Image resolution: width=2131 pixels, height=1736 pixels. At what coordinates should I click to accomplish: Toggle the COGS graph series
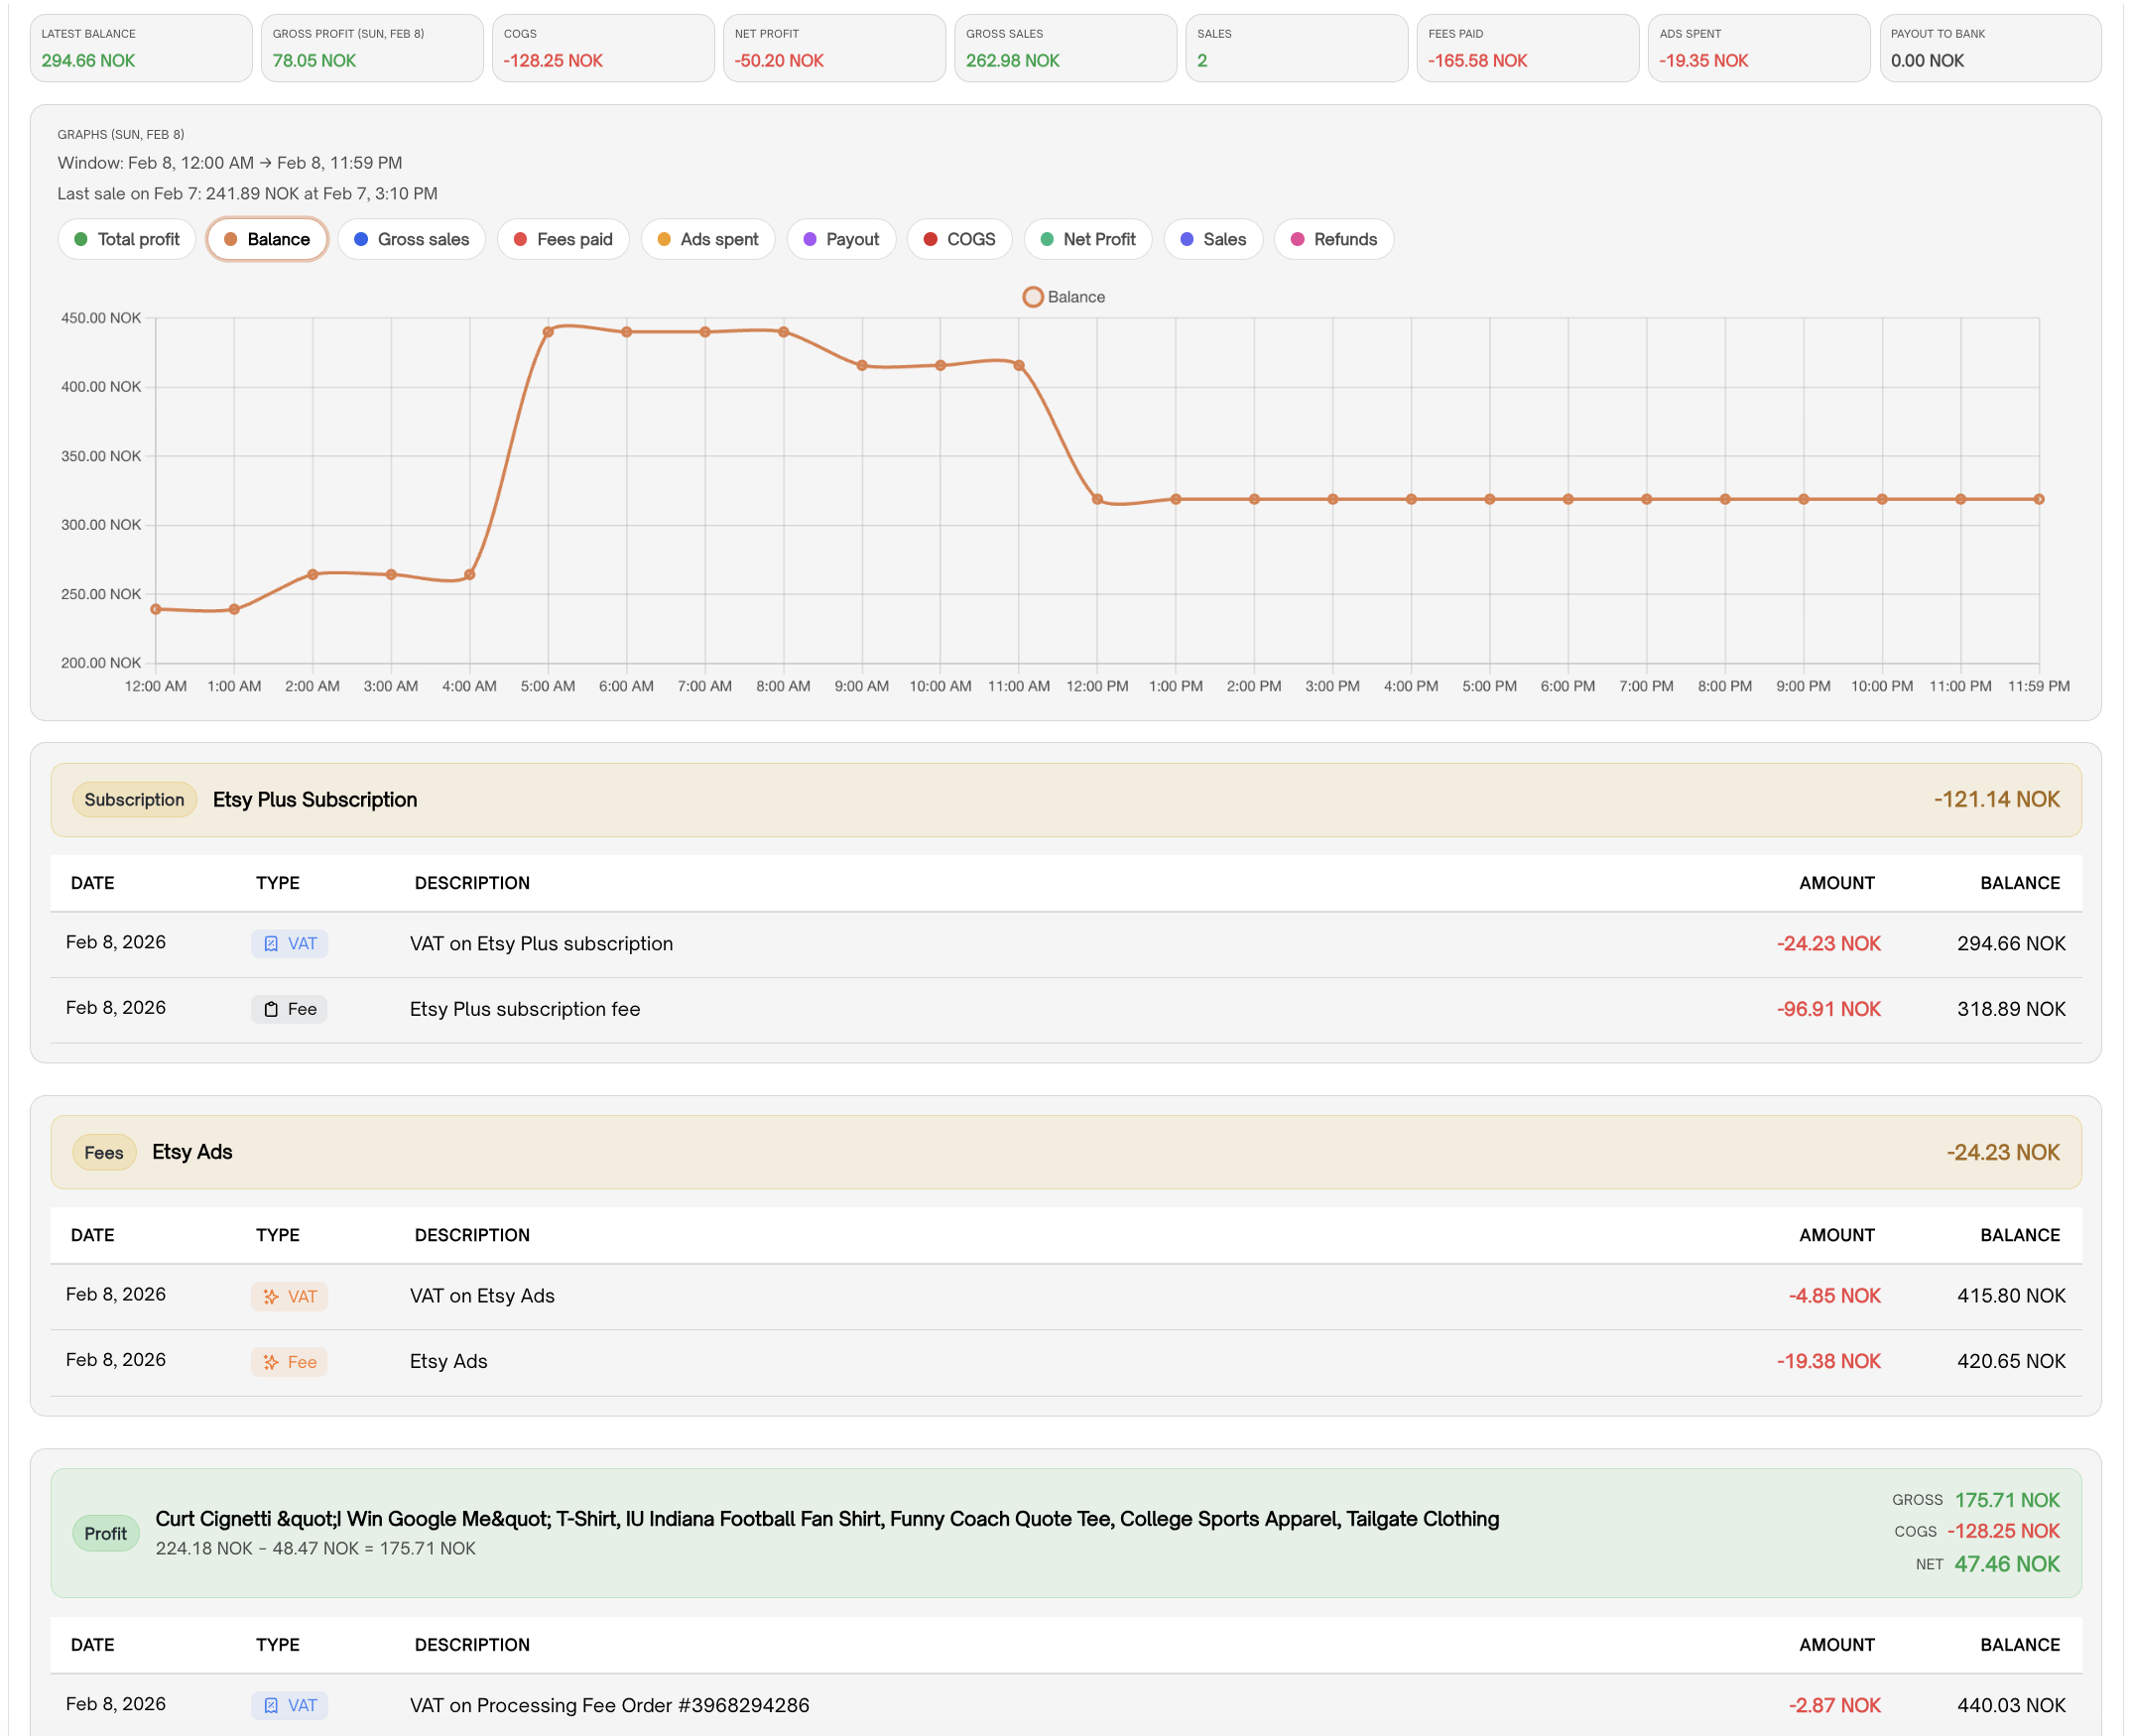tap(959, 239)
